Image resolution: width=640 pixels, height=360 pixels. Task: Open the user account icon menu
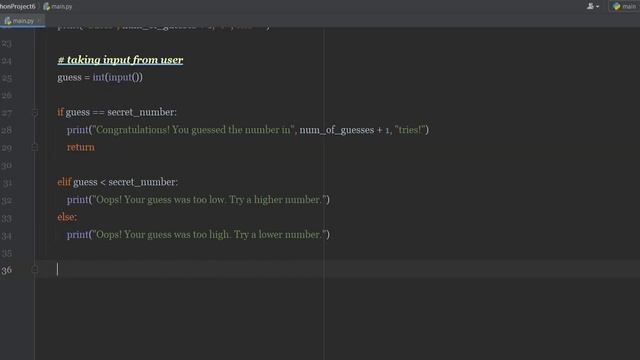coord(593,6)
